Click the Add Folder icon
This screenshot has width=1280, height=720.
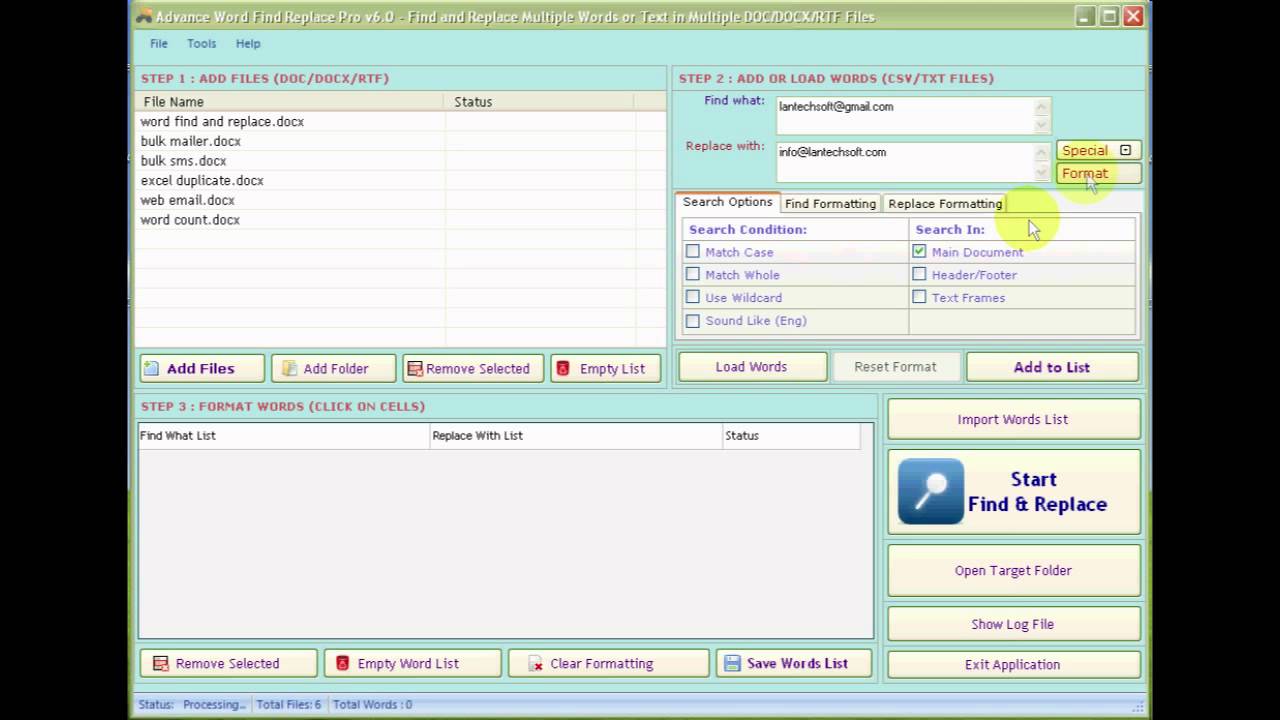coord(289,368)
